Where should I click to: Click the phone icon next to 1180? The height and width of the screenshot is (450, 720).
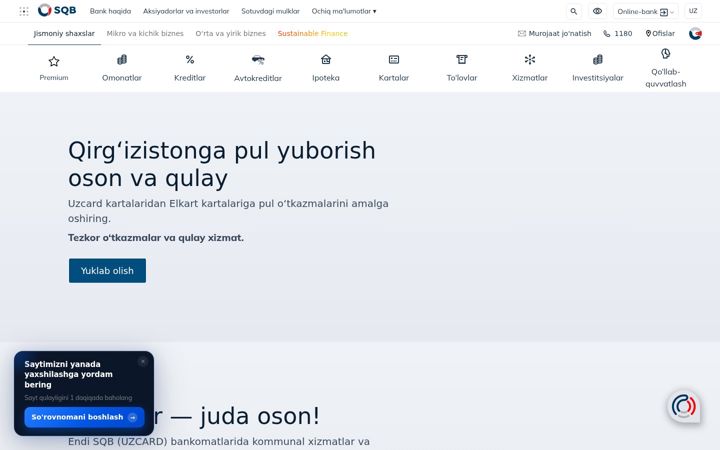pos(607,34)
